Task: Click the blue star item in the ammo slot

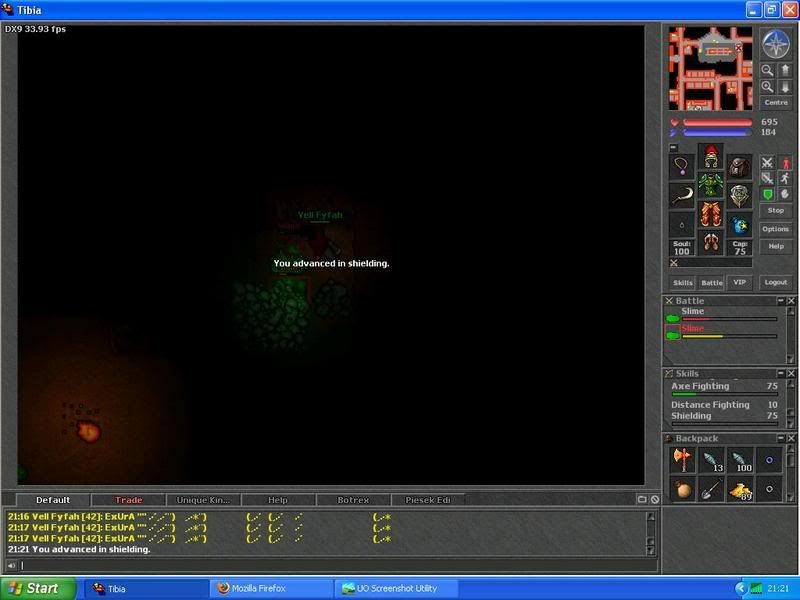Action: pyautogui.click(x=740, y=225)
